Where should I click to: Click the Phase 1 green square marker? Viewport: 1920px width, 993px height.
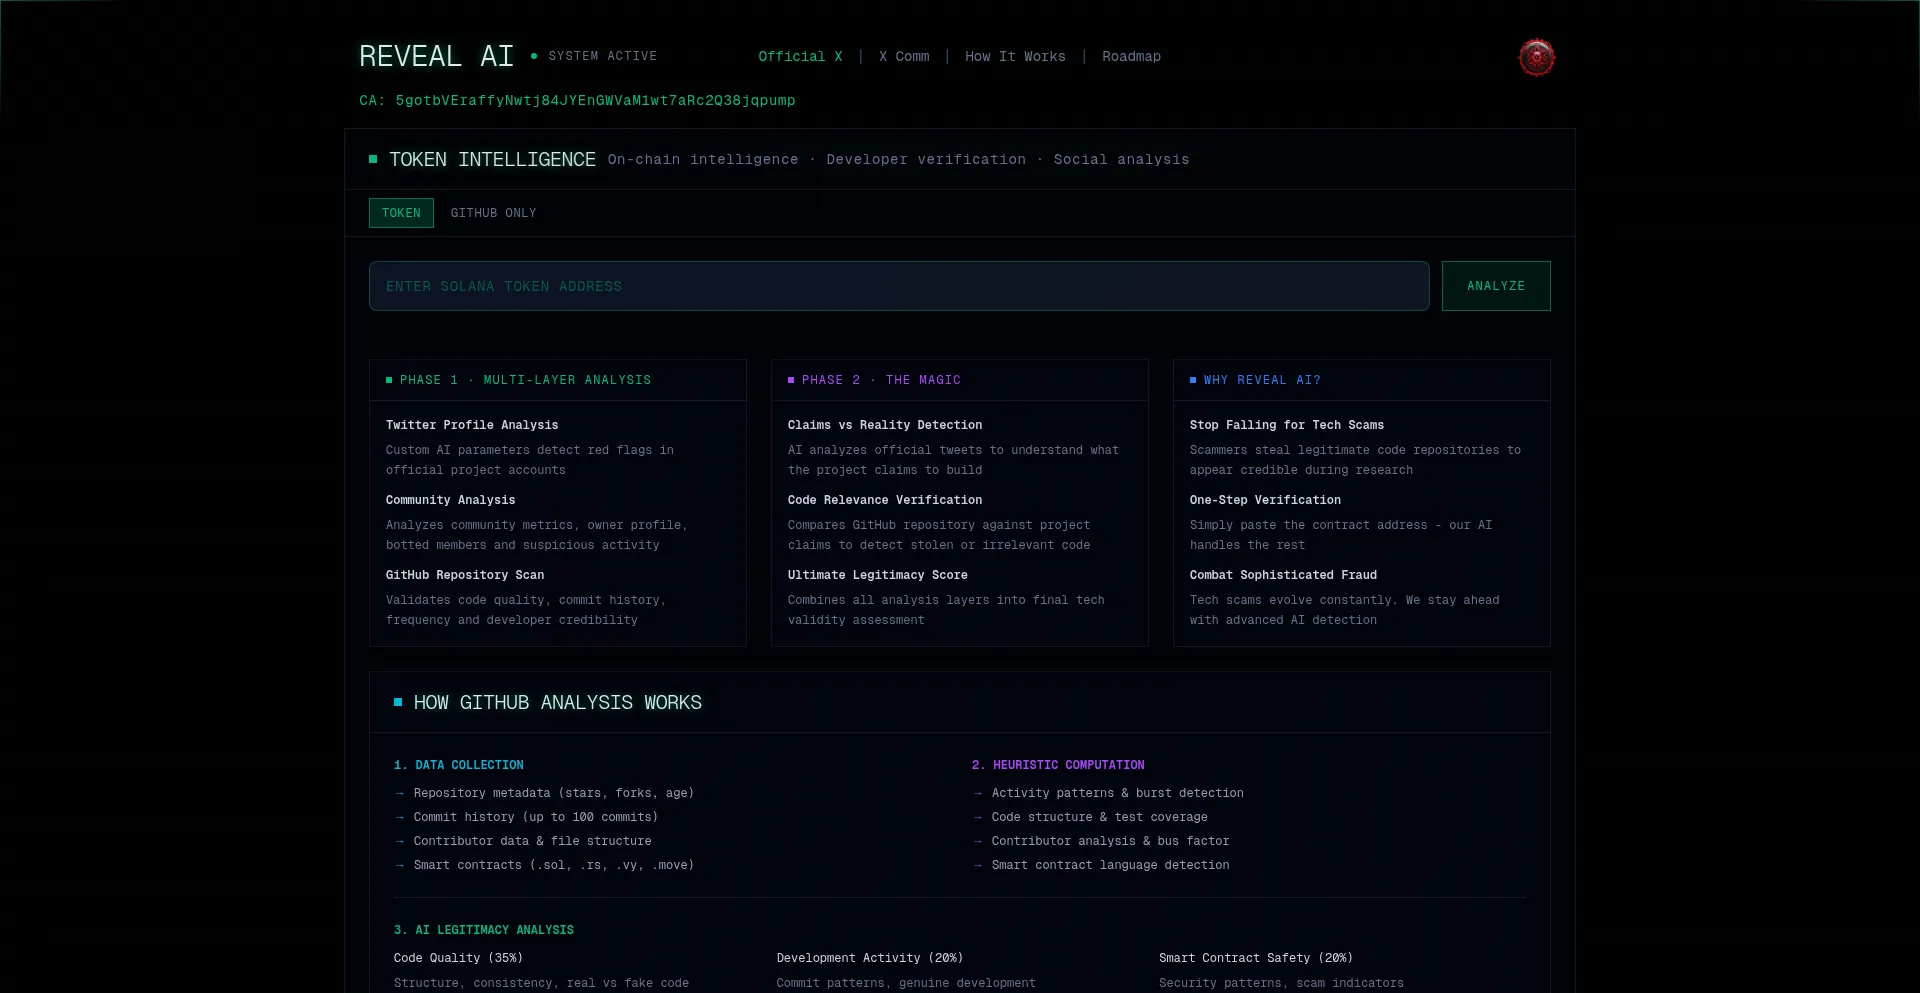pos(389,380)
